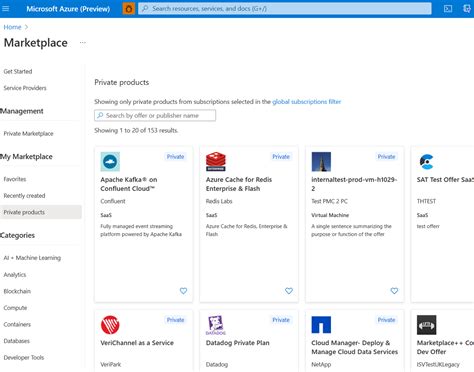Open Cloud Shell from the top bar
The width and height of the screenshot is (474, 372).
[x=448, y=9]
